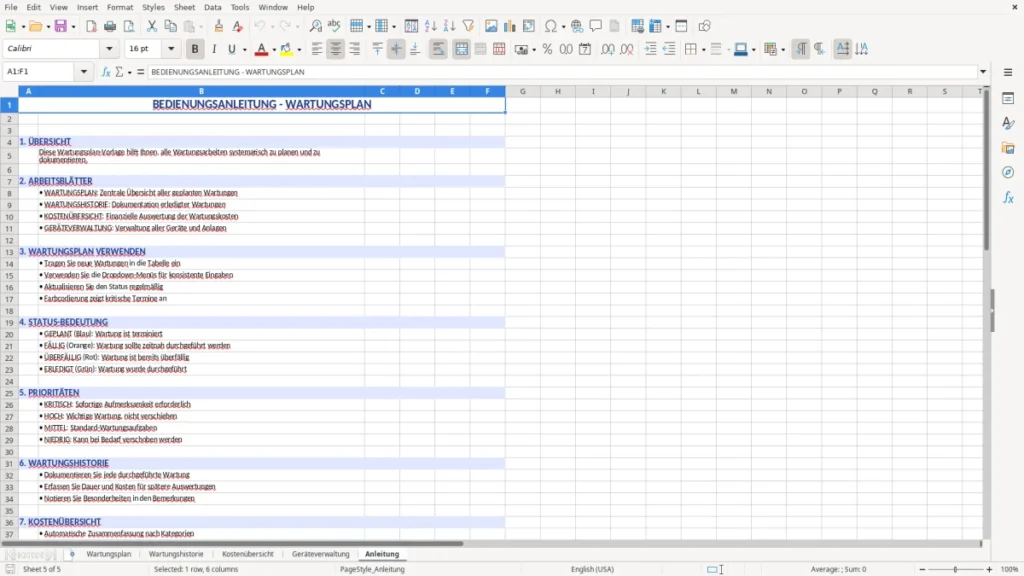Select column G header
This screenshot has width=1024, height=576.
coord(522,91)
